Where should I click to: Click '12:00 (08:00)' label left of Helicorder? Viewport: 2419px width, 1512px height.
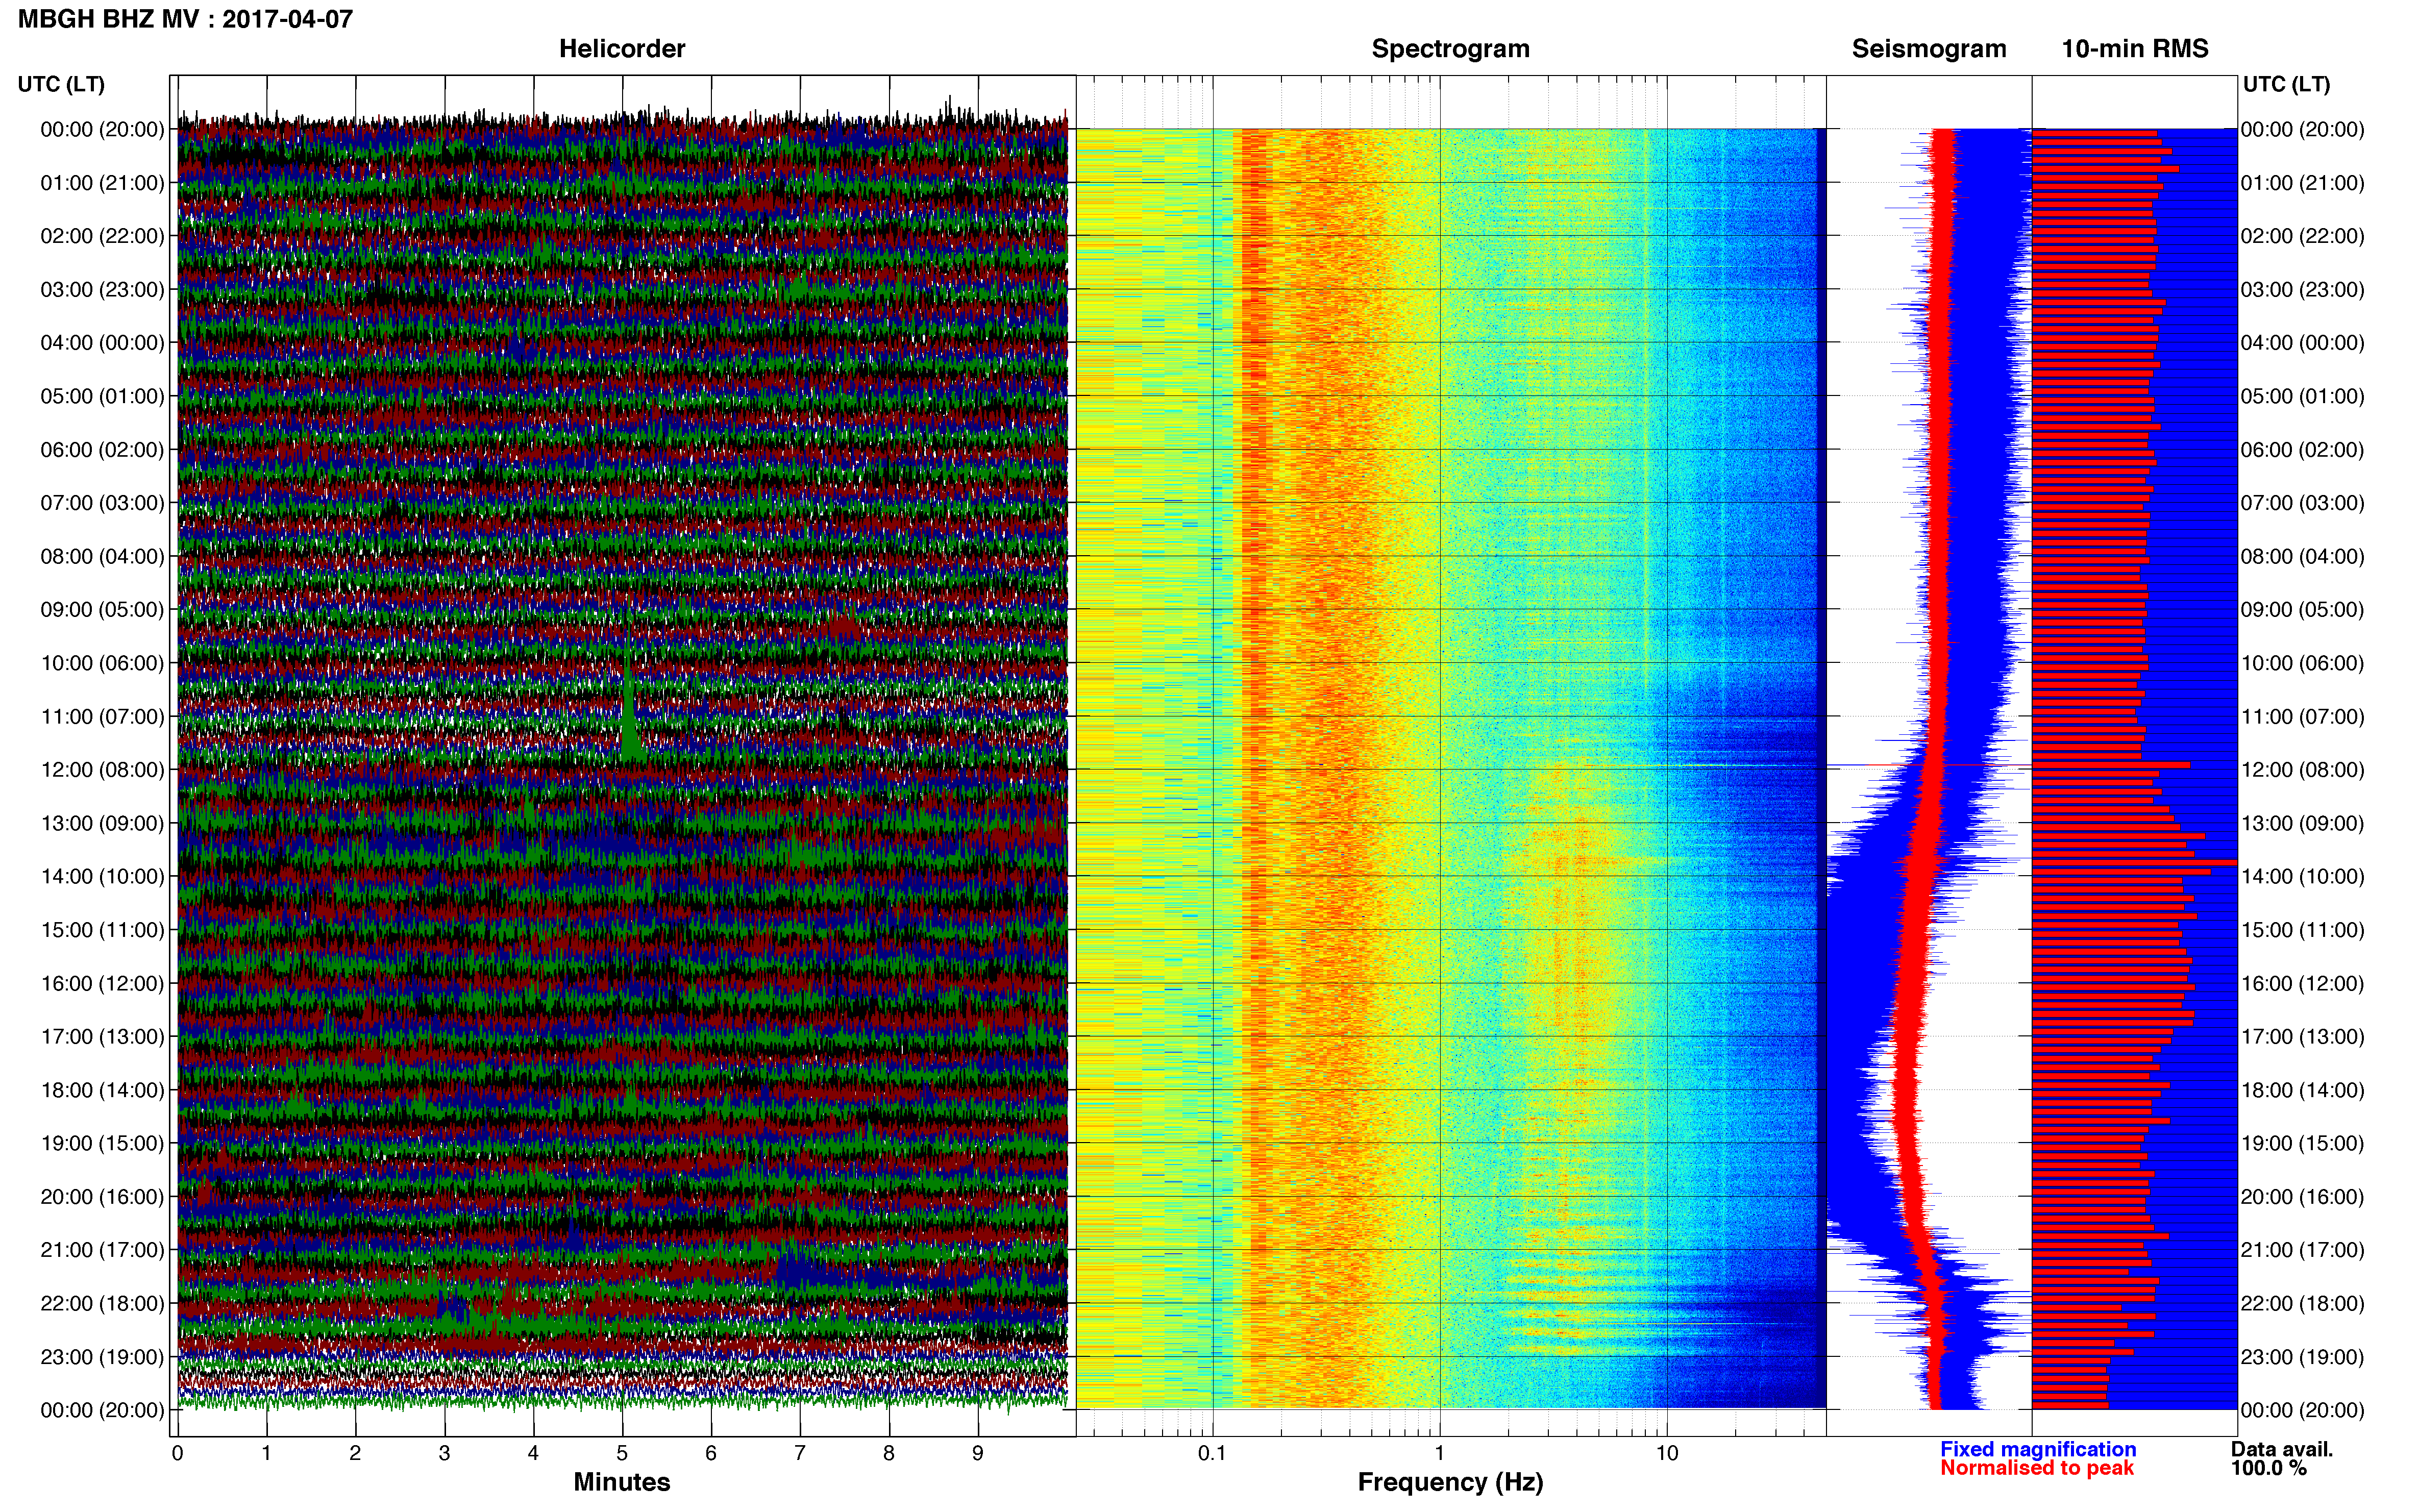click(102, 770)
